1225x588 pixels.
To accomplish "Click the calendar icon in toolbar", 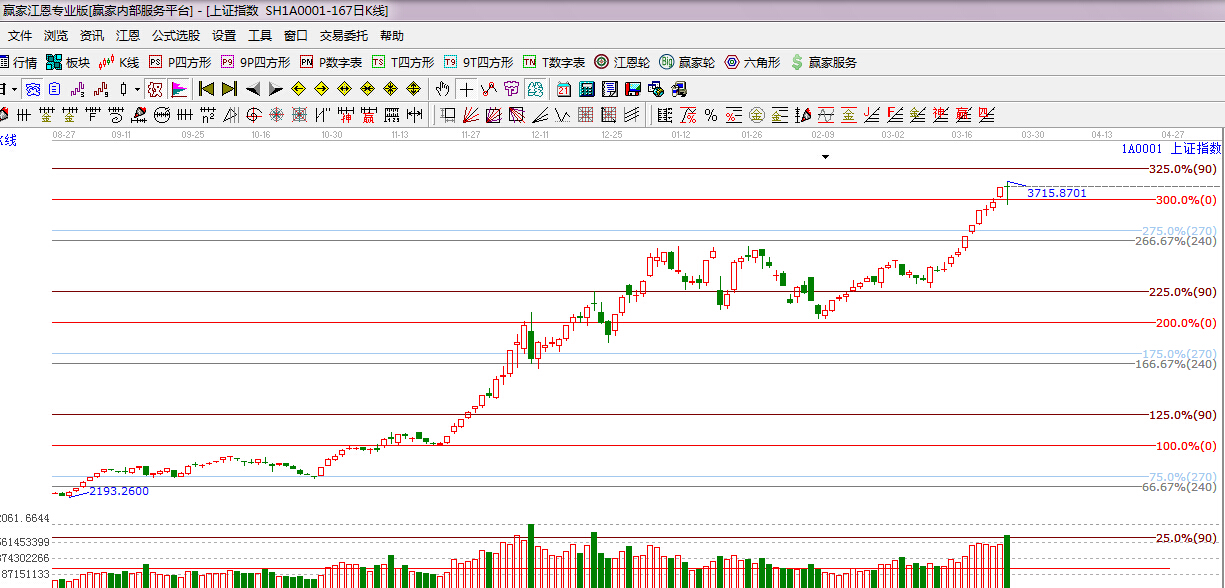I will point(564,89).
